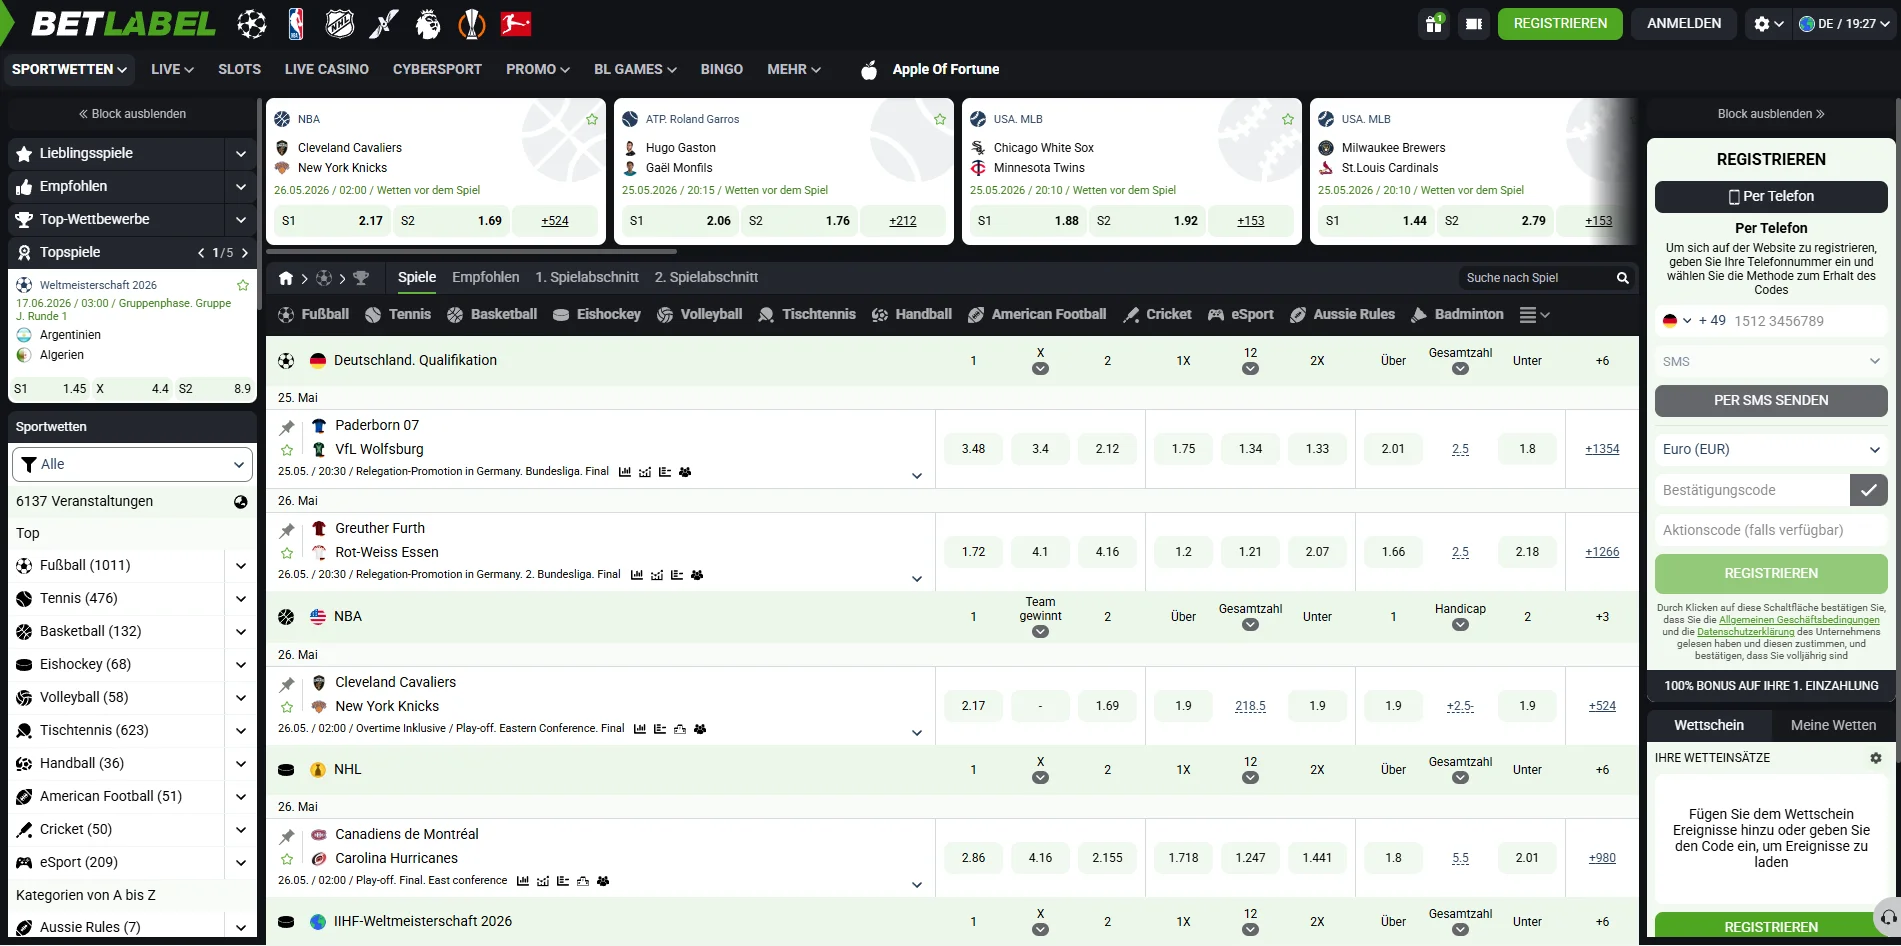Expand markets for Paderborn 07 match
The height and width of the screenshot is (946, 1901).
[x=917, y=476]
